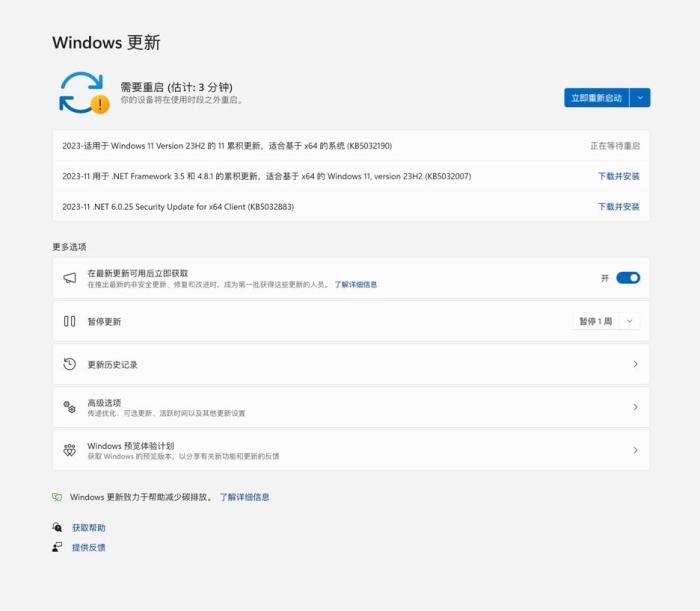The image size is (700, 611).
Task: Click the 你的设备将在使用时段之外重启 subtitle
Action: pos(182,100)
